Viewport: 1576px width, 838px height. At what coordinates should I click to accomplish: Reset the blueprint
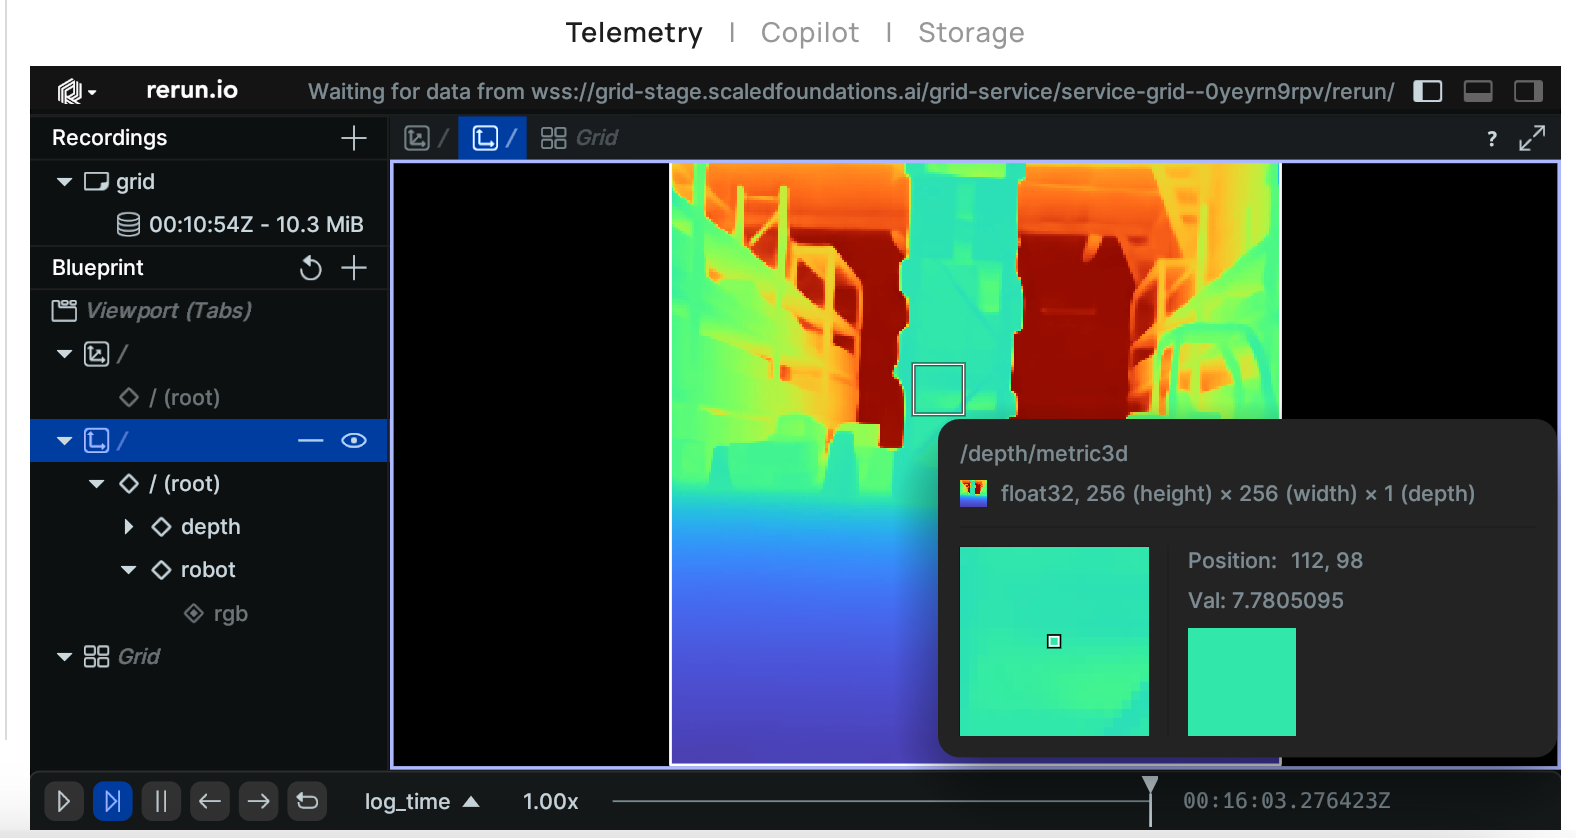pyautogui.click(x=311, y=268)
